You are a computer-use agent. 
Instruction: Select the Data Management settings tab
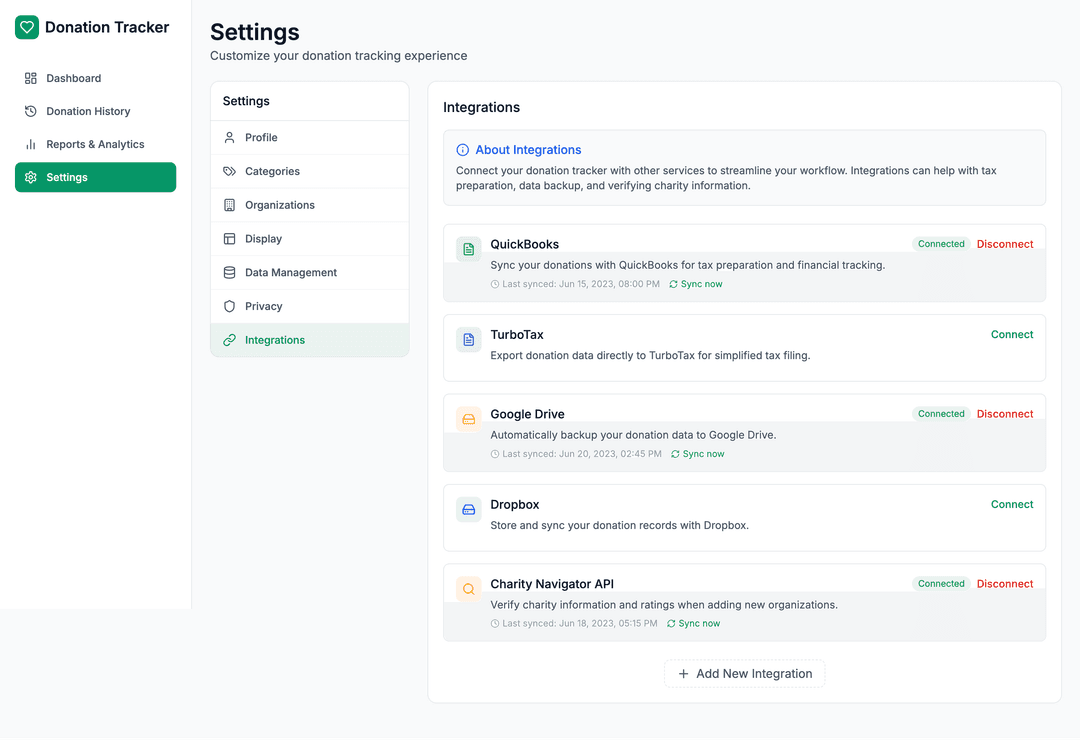290,273
